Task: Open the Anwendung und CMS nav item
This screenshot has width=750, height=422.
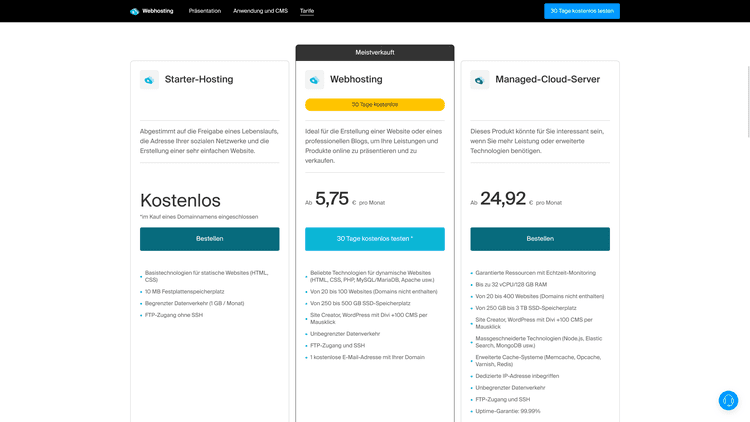Action: click(x=260, y=11)
